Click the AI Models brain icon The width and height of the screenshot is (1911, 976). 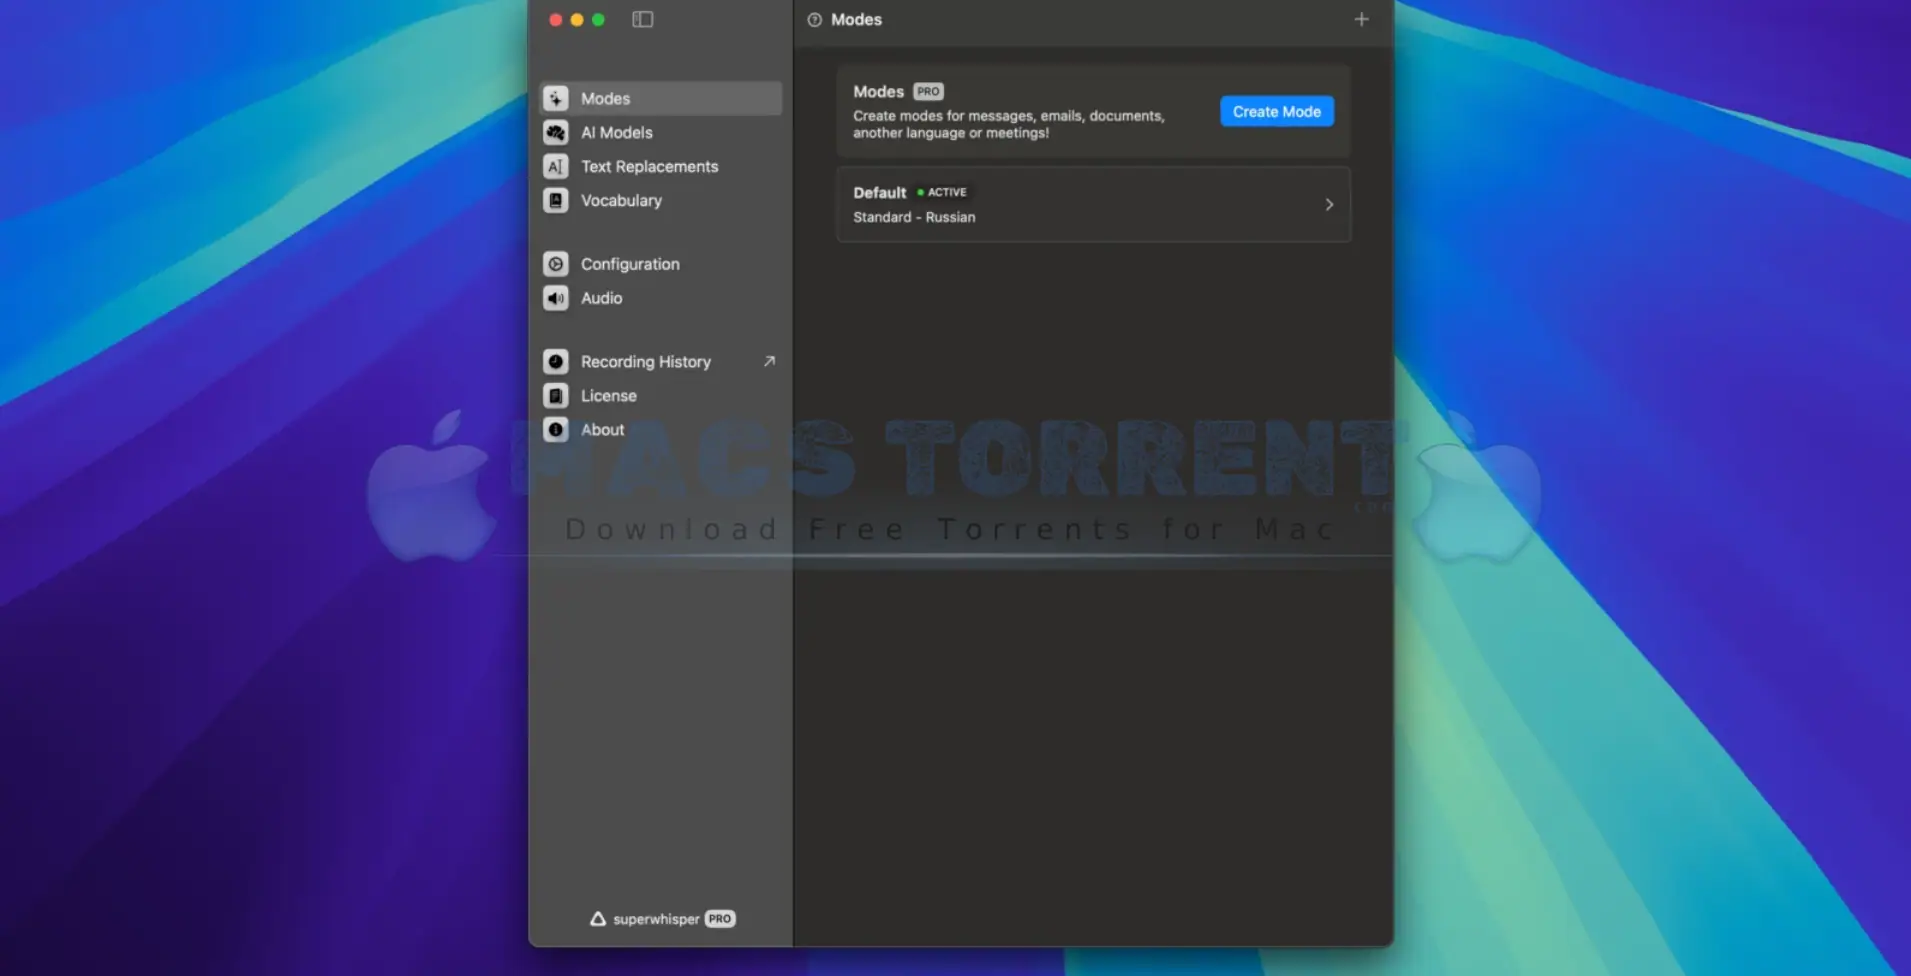coord(556,132)
